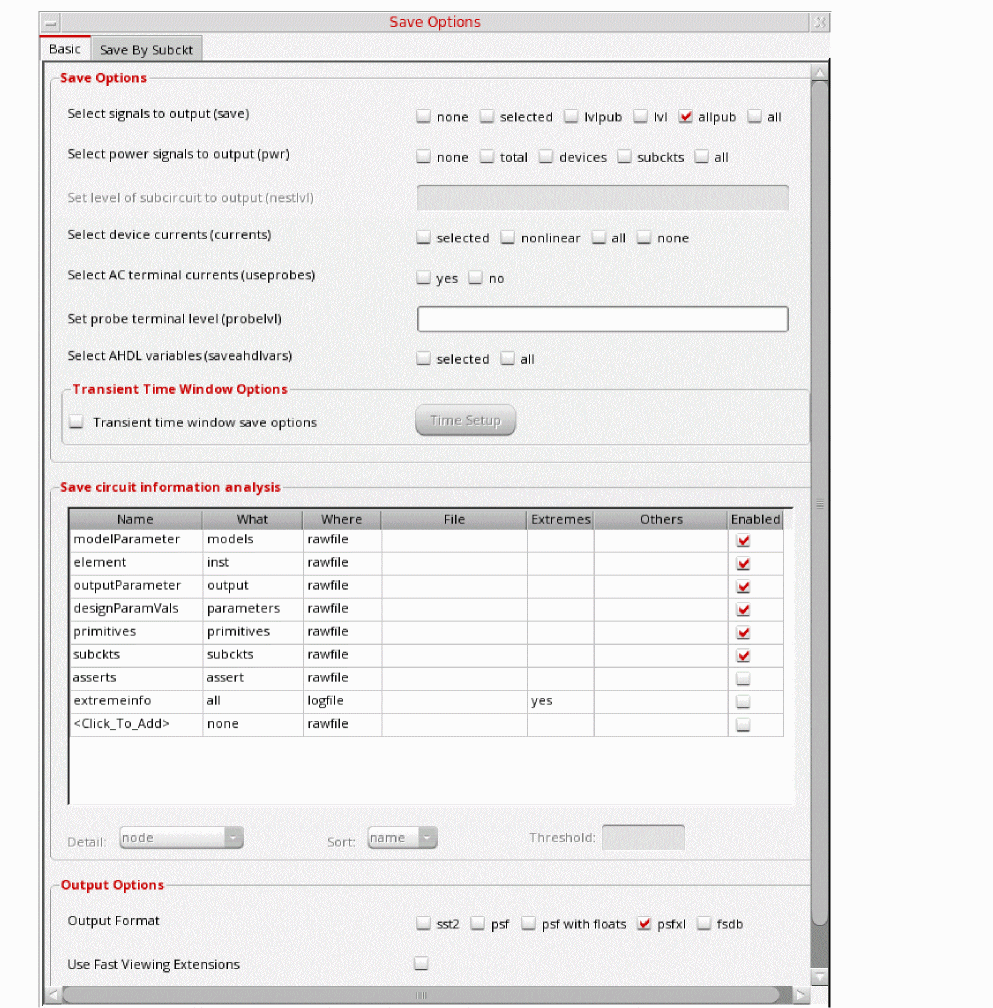Focus the probe terminal level input field
Image resolution: width=993 pixels, height=1008 pixels.
point(602,319)
